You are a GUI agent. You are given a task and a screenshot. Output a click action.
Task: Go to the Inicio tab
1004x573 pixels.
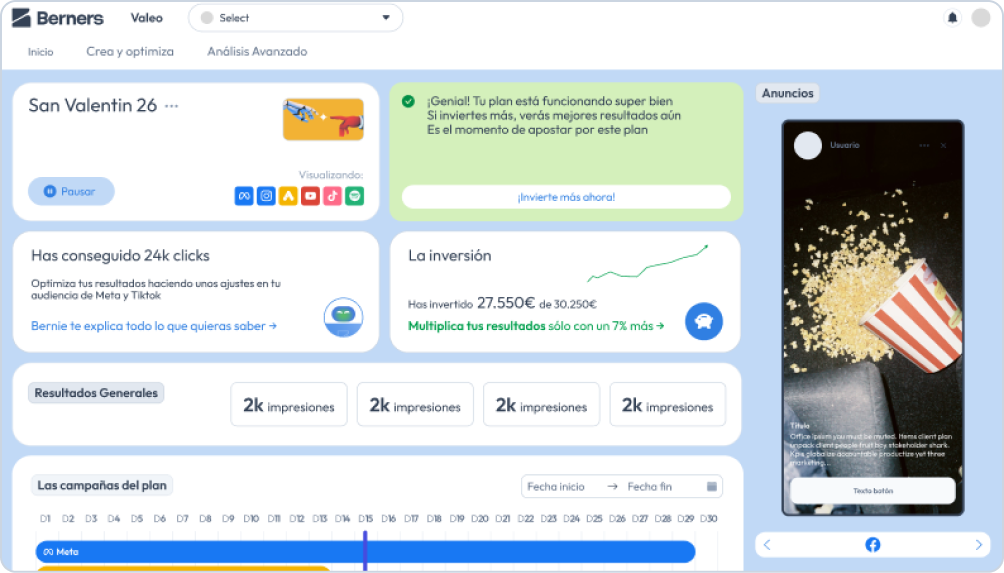pyautogui.click(x=41, y=52)
